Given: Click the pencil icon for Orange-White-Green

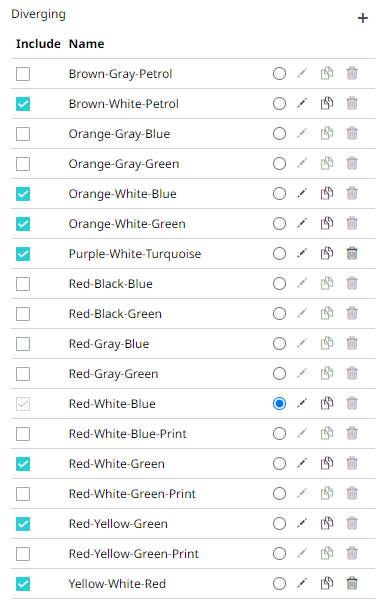Looking at the screenshot, I should click(x=302, y=224).
